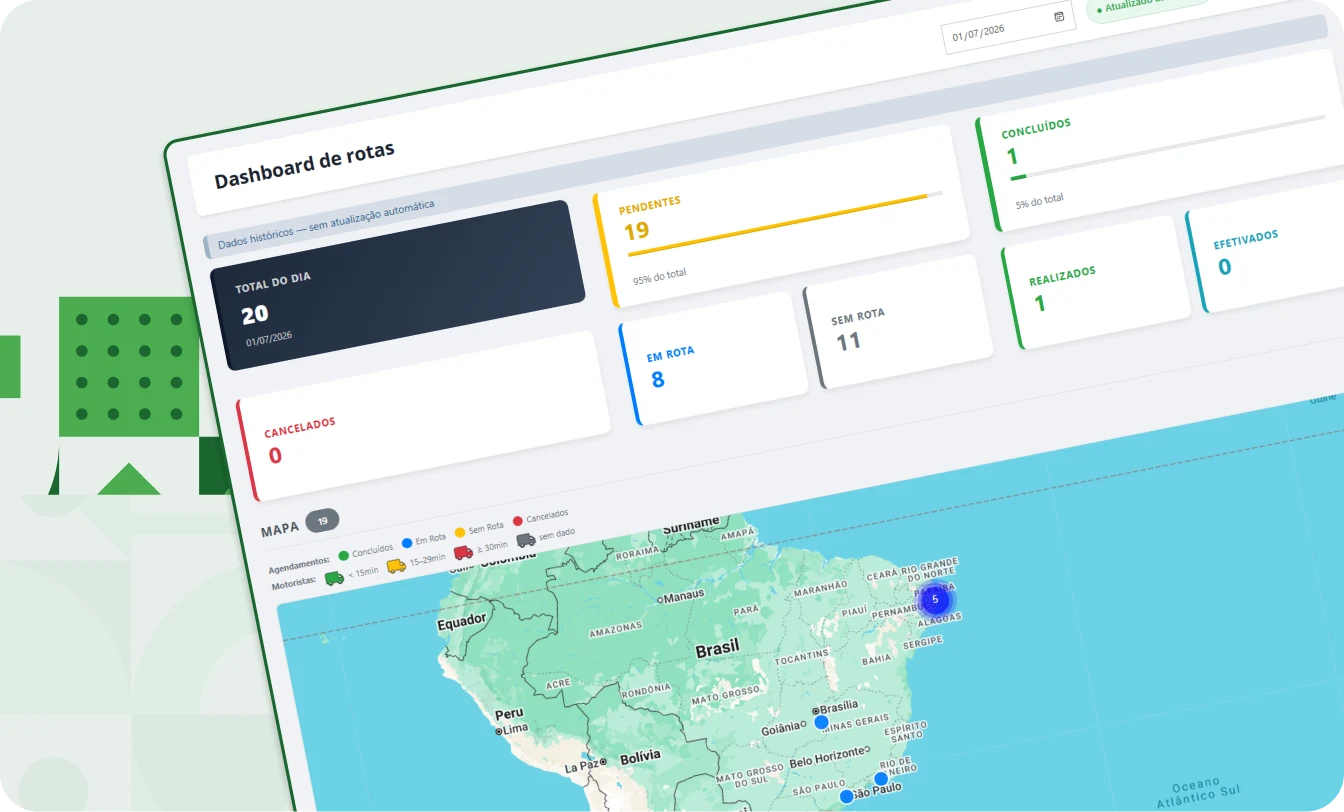
Task: Click the Dashboard de rotas title
Action: point(304,166)
